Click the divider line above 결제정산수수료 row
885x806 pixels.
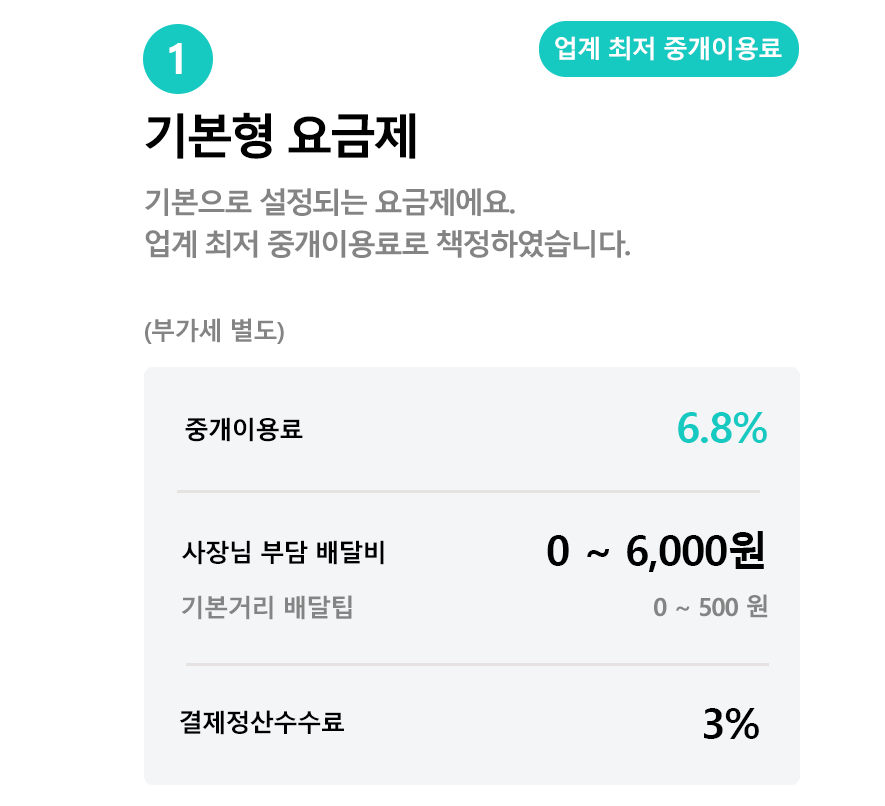click(x=476, y=664)
